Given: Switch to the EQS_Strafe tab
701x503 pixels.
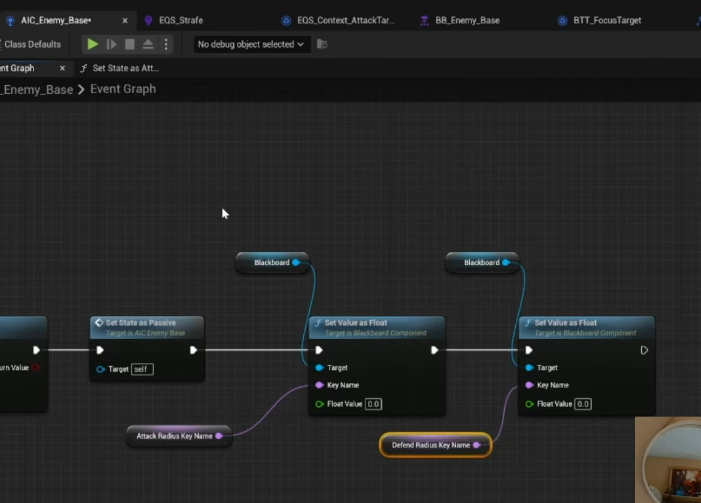Looking at the screenshot, I should pos(180,20).
